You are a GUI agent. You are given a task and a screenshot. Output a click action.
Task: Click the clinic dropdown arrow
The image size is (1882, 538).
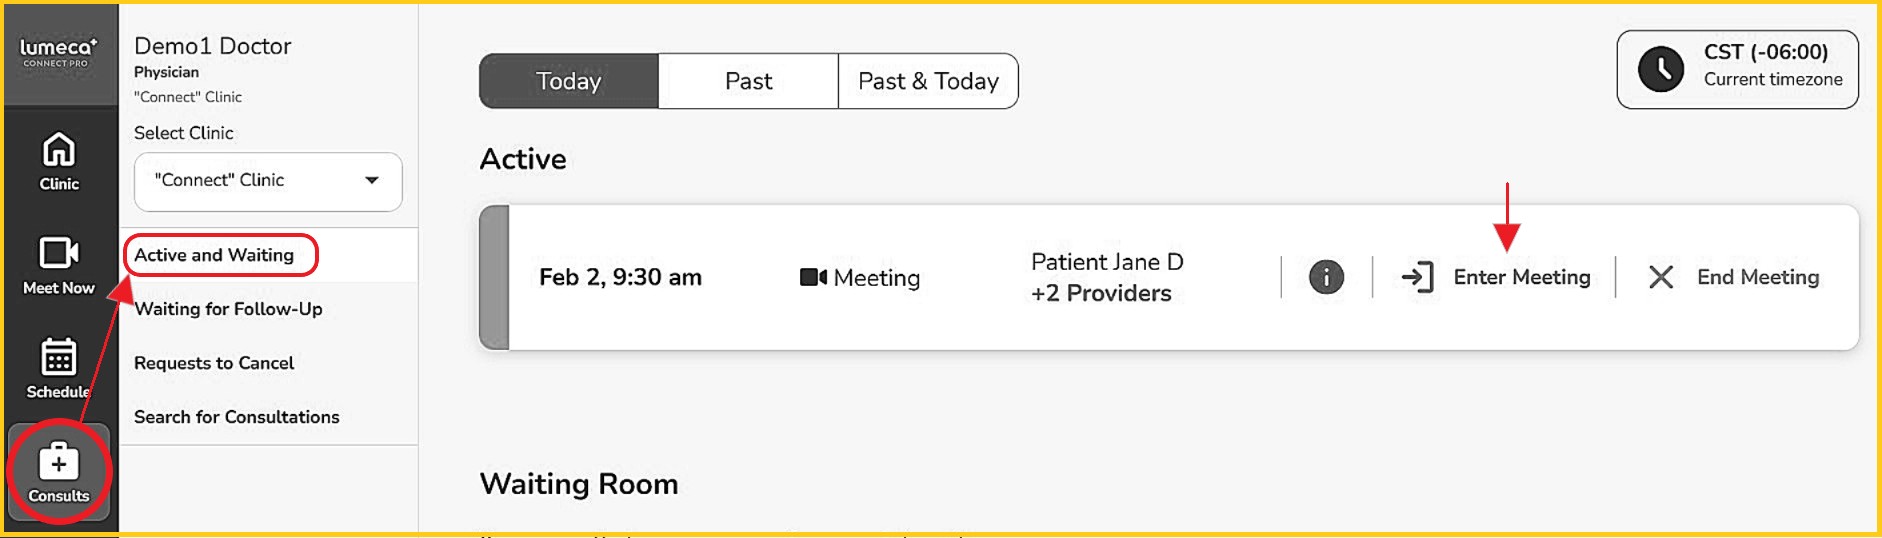(372, 181)
